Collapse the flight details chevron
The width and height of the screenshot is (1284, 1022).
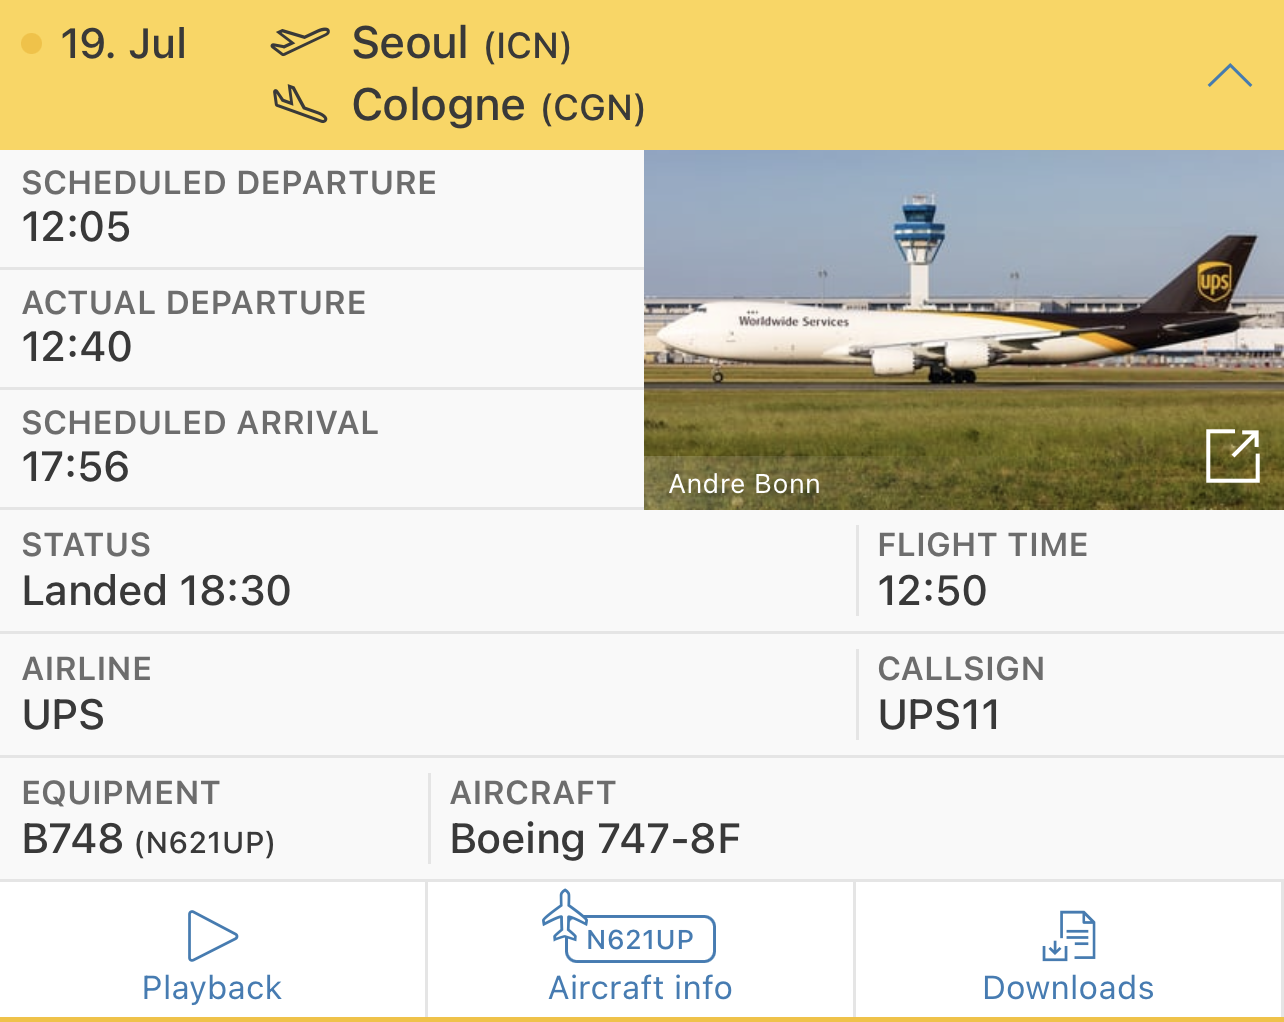click(x=1229, y=76)
